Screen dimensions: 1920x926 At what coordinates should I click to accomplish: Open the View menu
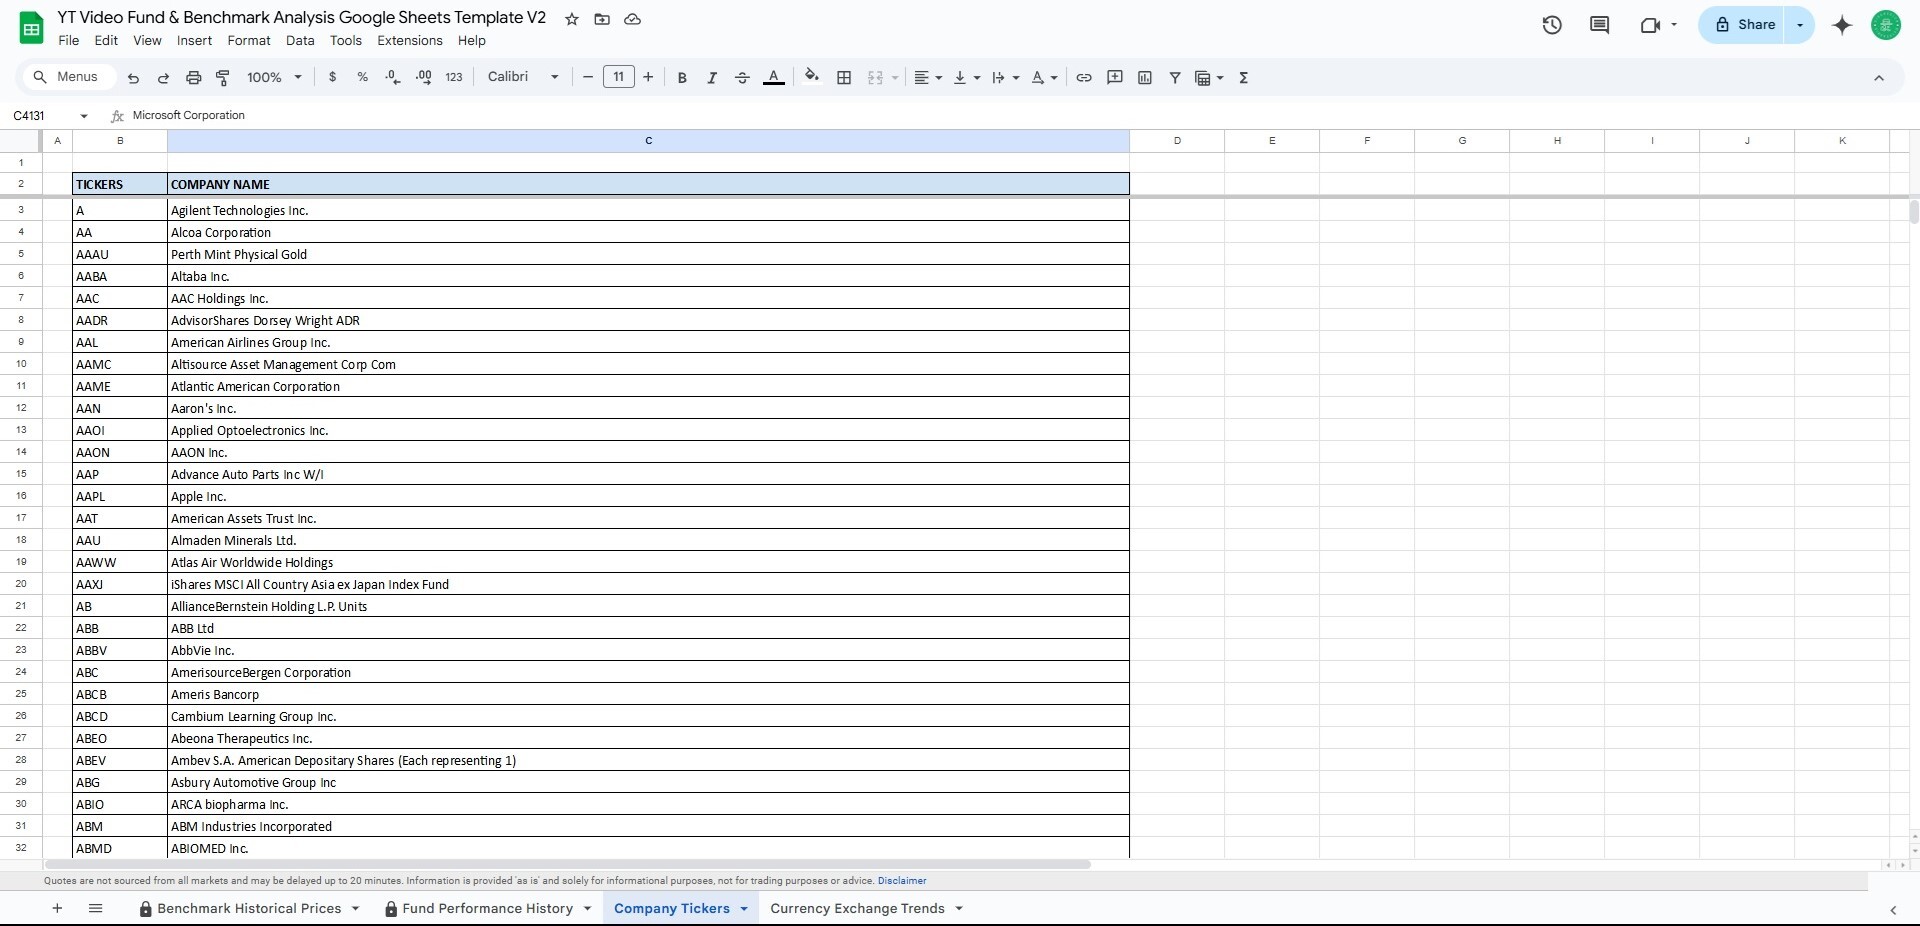click(147, 41)
